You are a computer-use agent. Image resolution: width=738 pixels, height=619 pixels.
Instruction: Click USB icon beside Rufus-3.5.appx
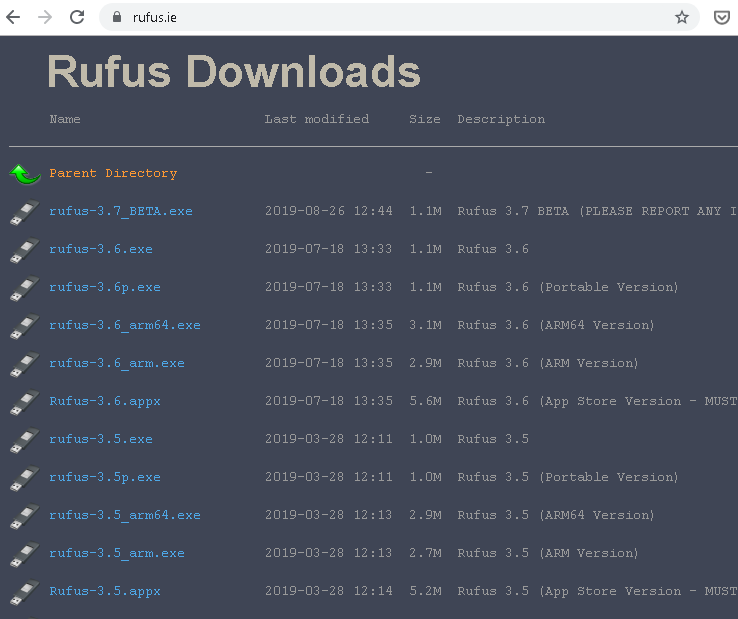click(24, 592)
